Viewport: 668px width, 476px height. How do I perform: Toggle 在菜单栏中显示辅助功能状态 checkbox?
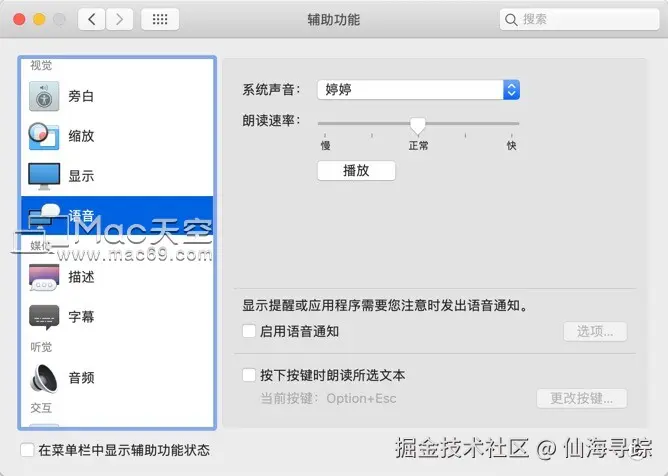pos(27,450)
